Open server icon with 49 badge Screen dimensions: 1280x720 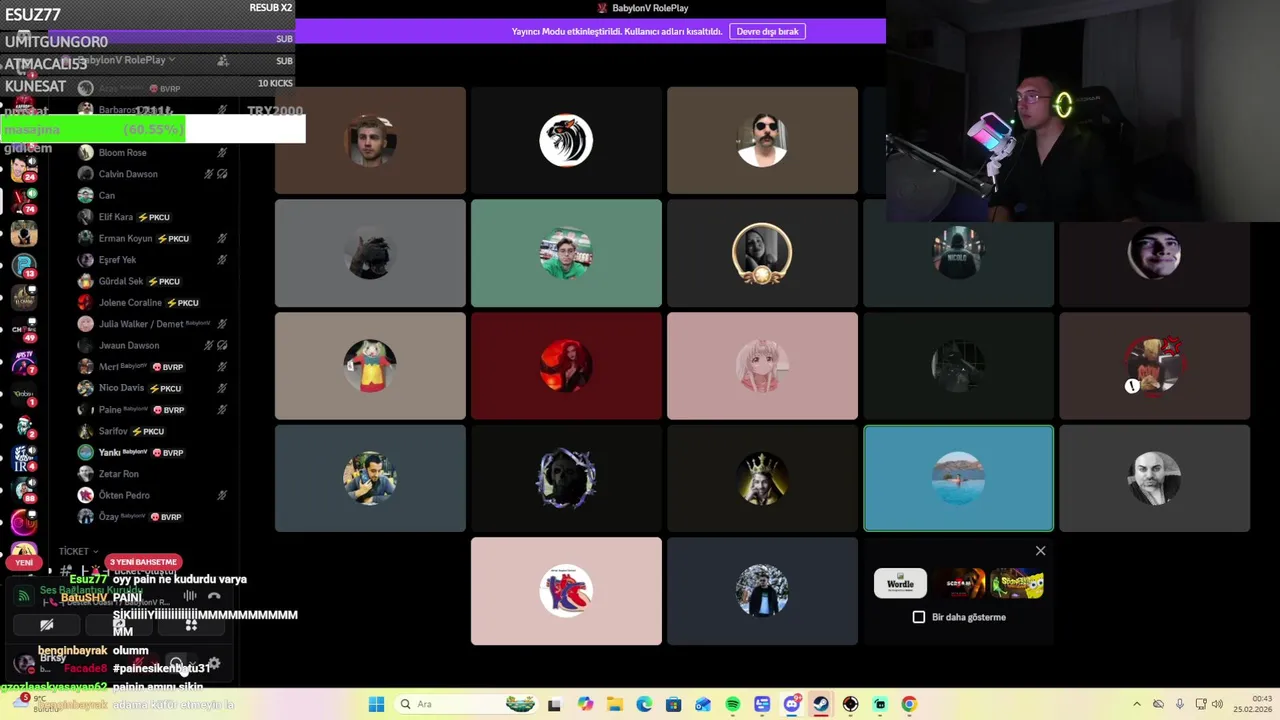click(23, 329)
